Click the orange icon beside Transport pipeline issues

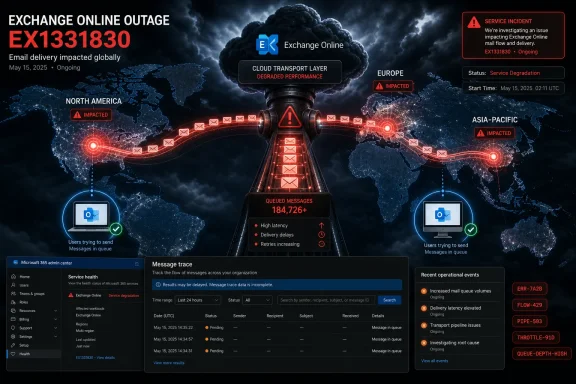(x=424, y=325)
